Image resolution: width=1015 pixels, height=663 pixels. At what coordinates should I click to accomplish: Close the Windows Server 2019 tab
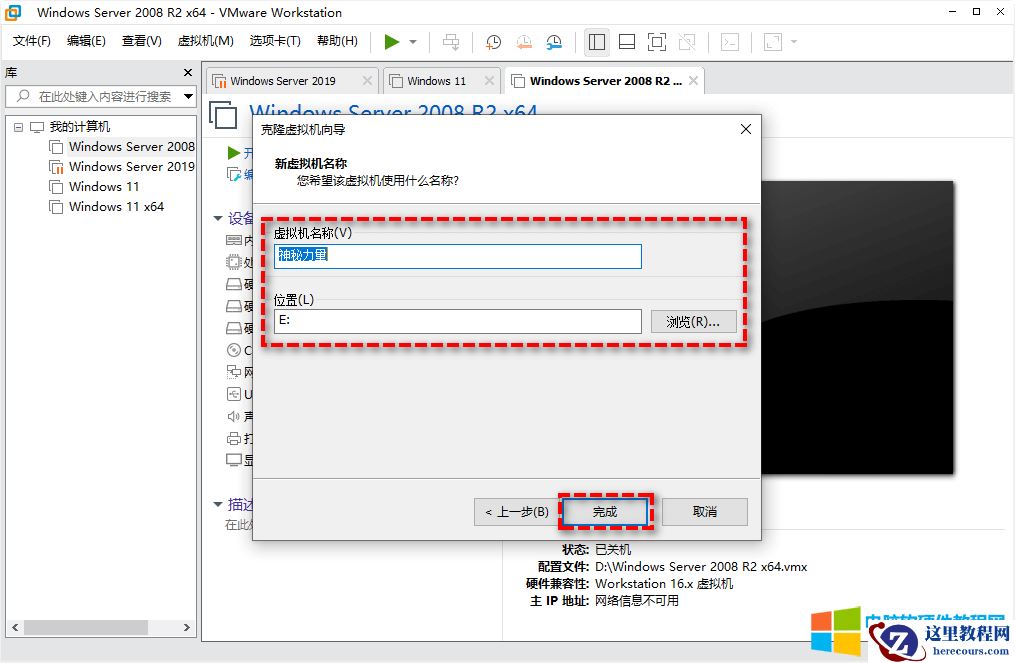(367, 81)
